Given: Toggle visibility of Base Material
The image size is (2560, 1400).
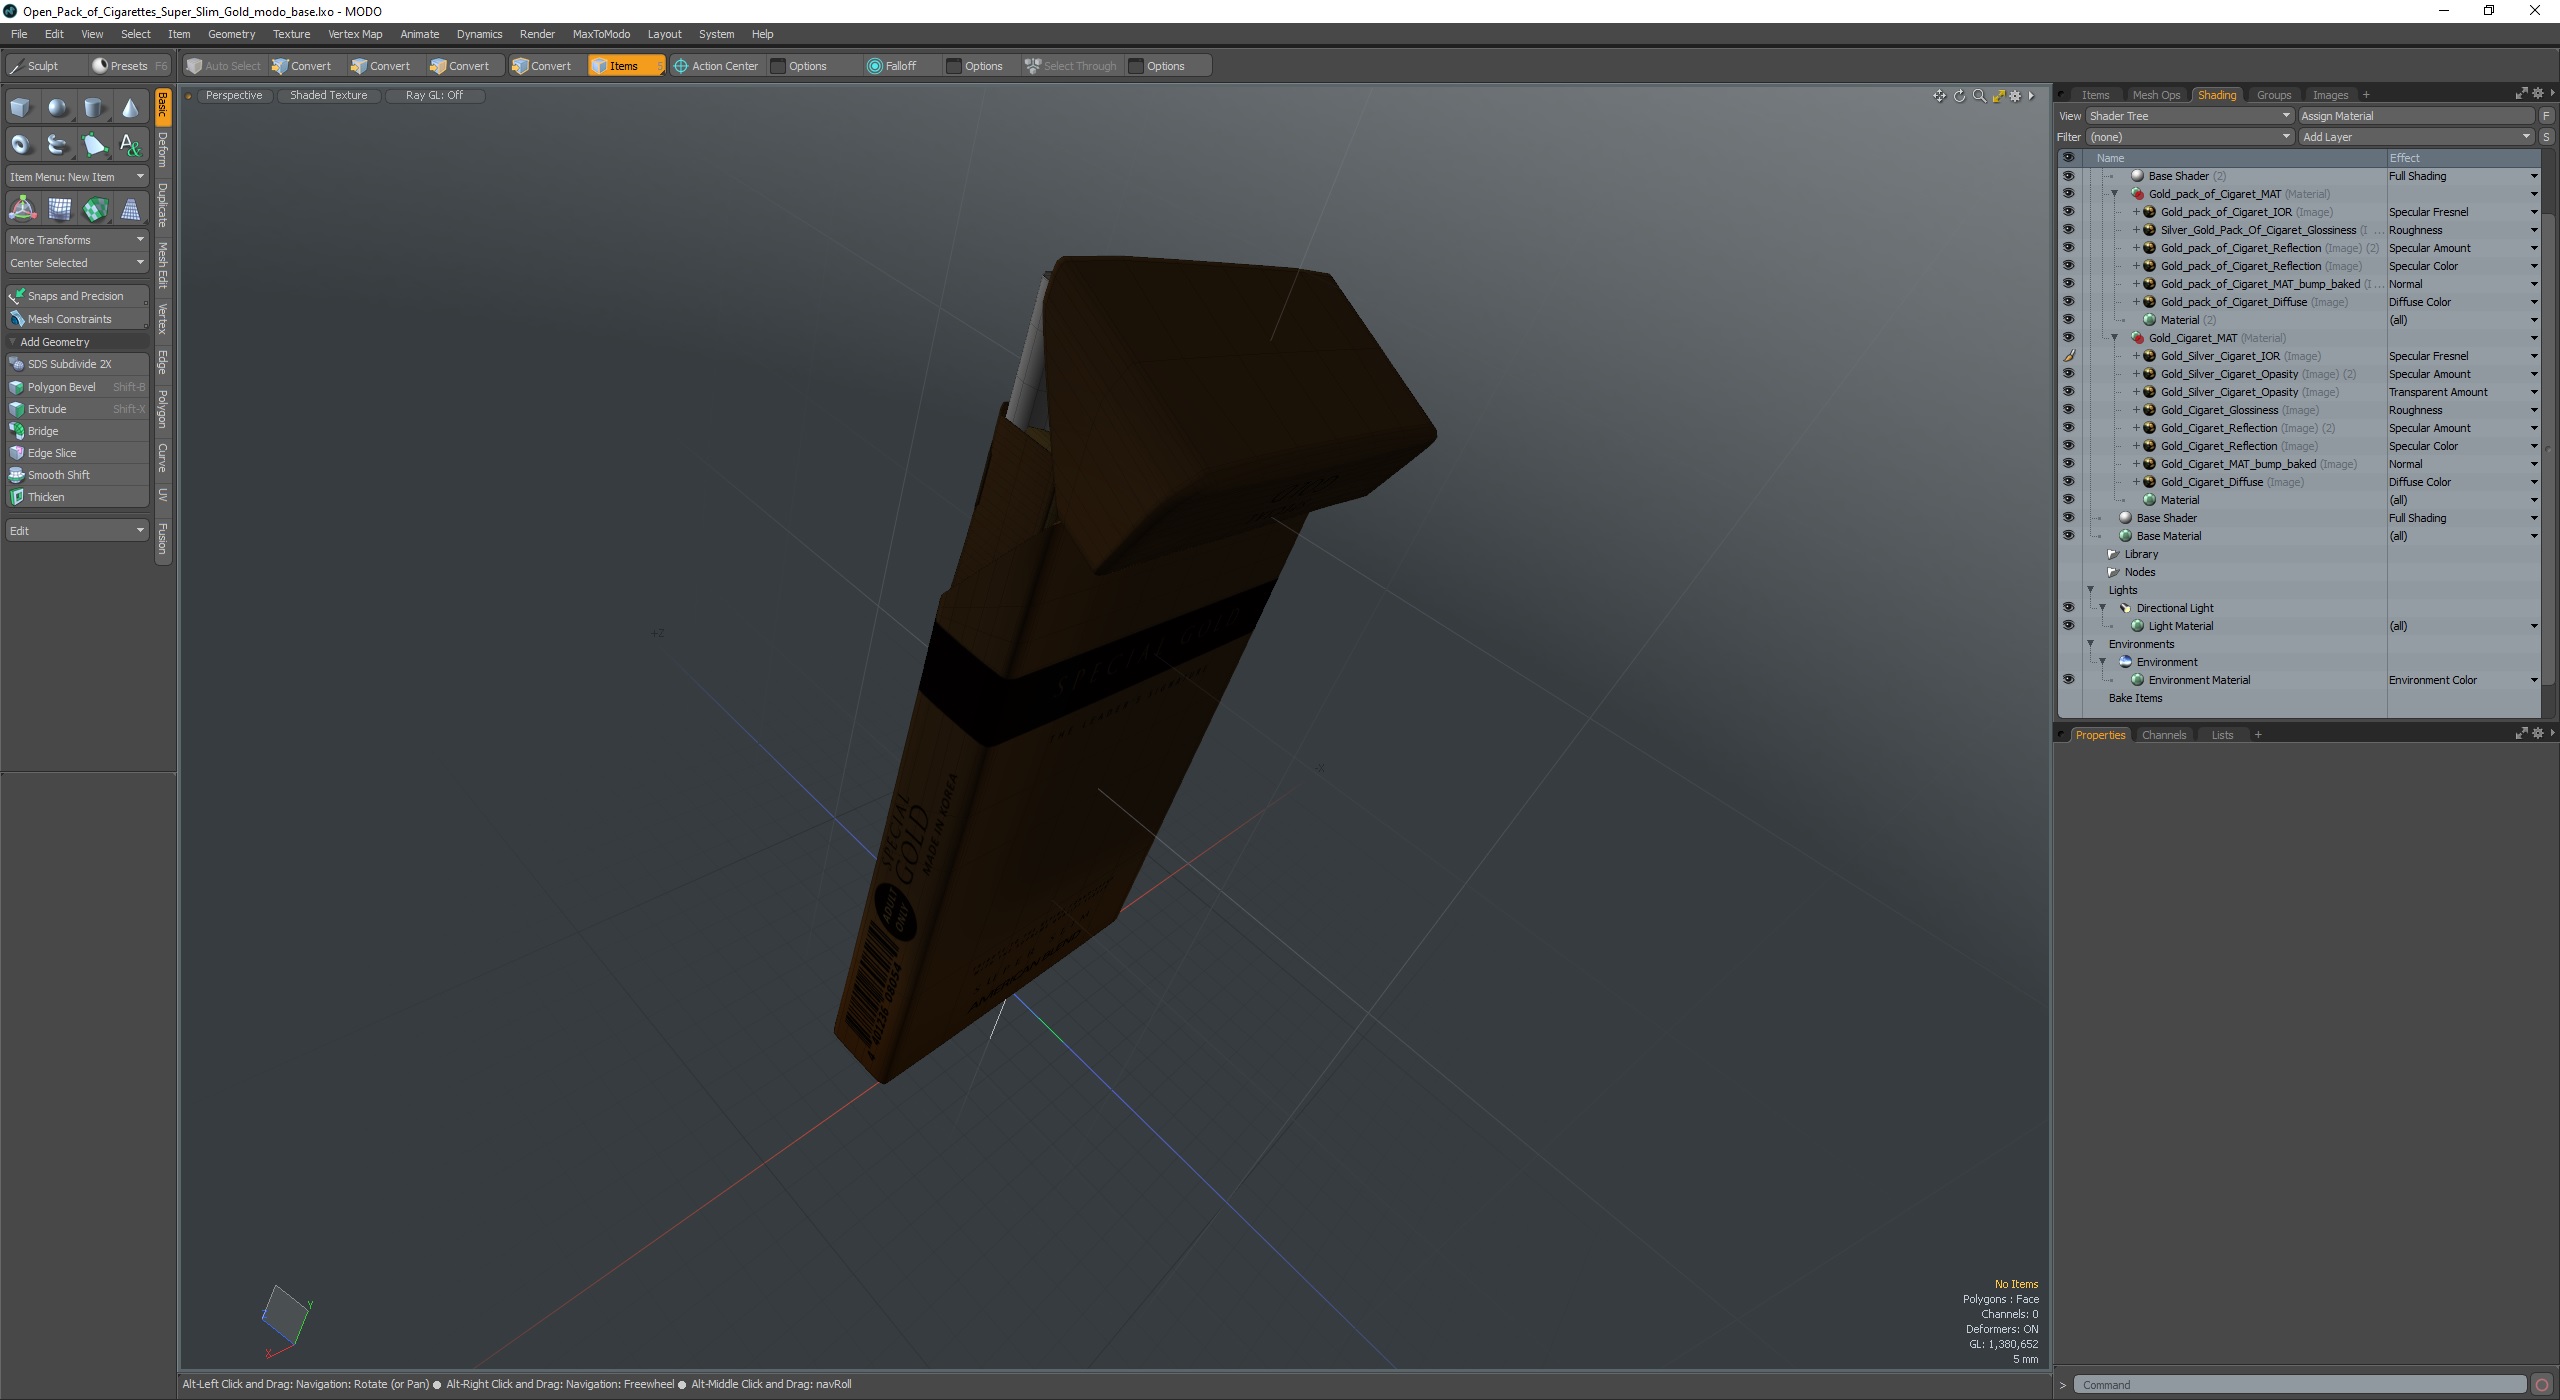Looking at the screenshot, I should (2068, 536).
